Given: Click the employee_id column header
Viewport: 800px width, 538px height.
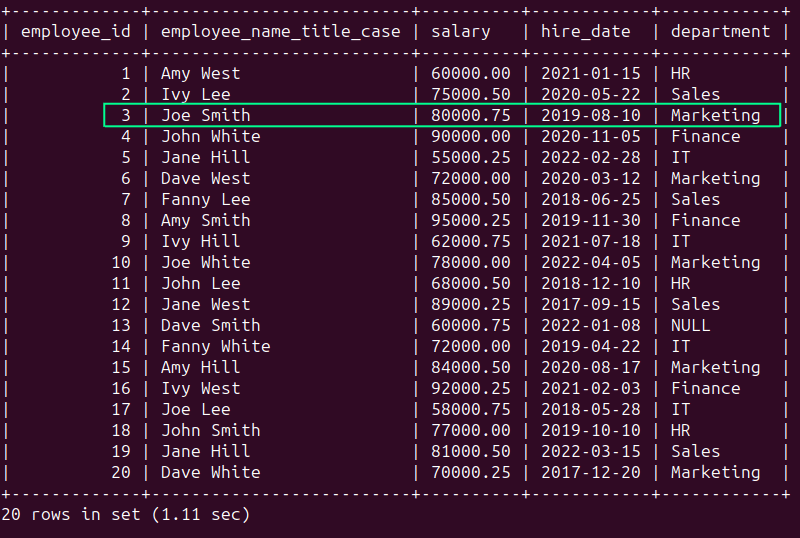Looking at the screenshot, I should [75, 31].
